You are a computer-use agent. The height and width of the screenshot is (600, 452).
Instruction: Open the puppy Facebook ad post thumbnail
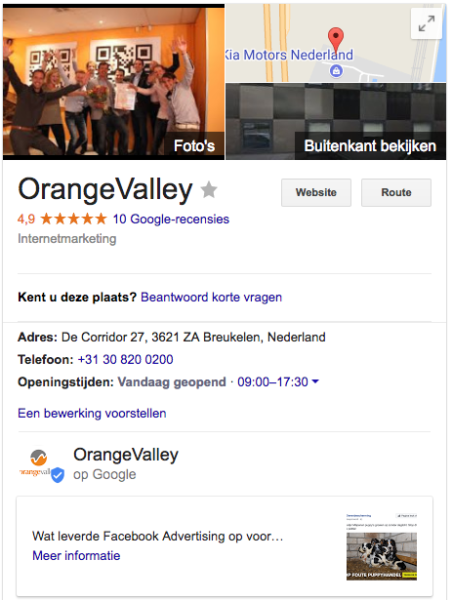pos(382,547)
